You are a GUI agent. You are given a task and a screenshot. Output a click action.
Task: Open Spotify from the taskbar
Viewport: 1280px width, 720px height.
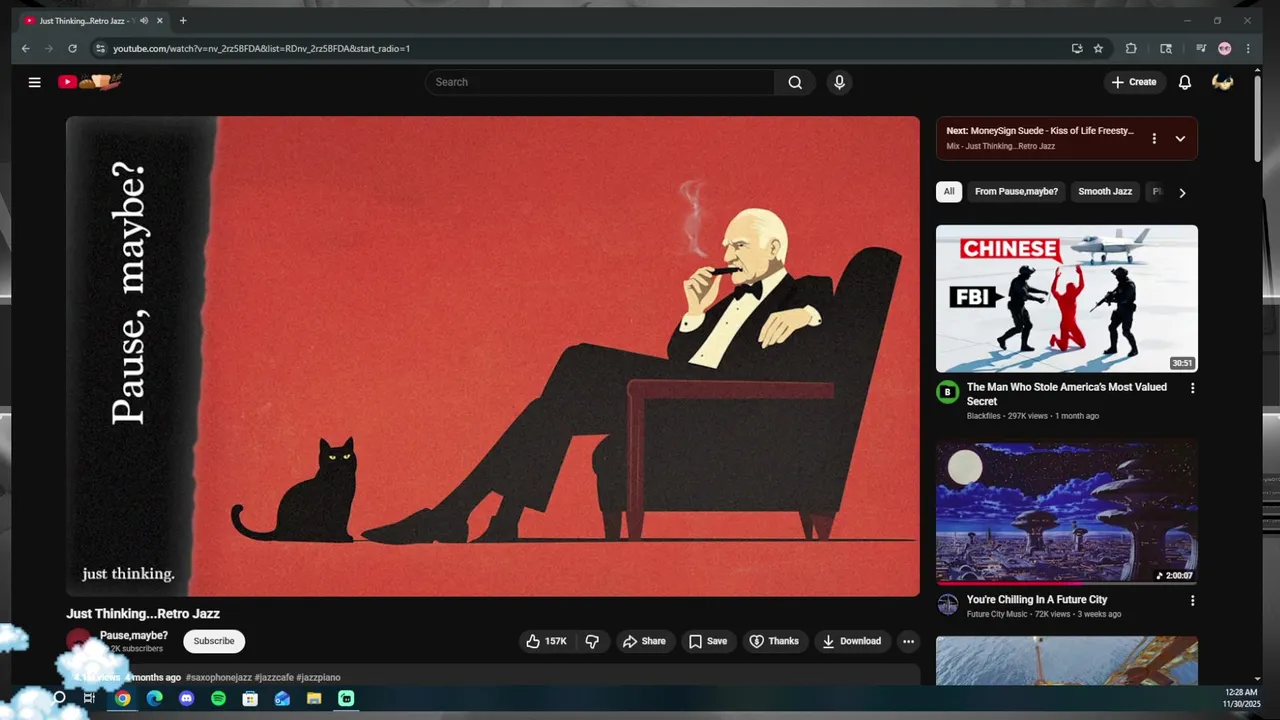click(218, 699)
